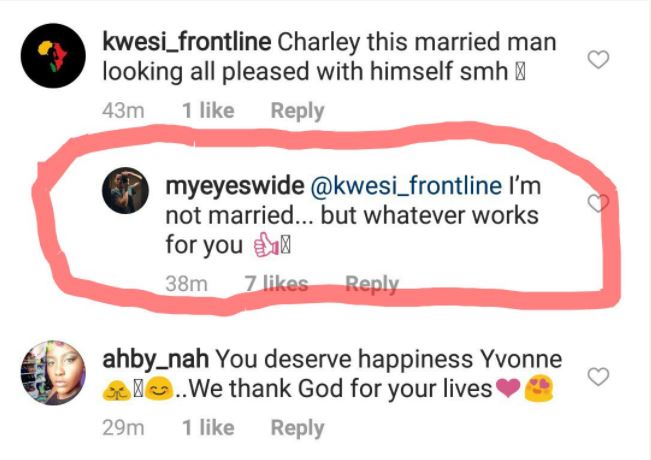
Task: Reply to ahby_nah's comment
Action: click(297, 428)
